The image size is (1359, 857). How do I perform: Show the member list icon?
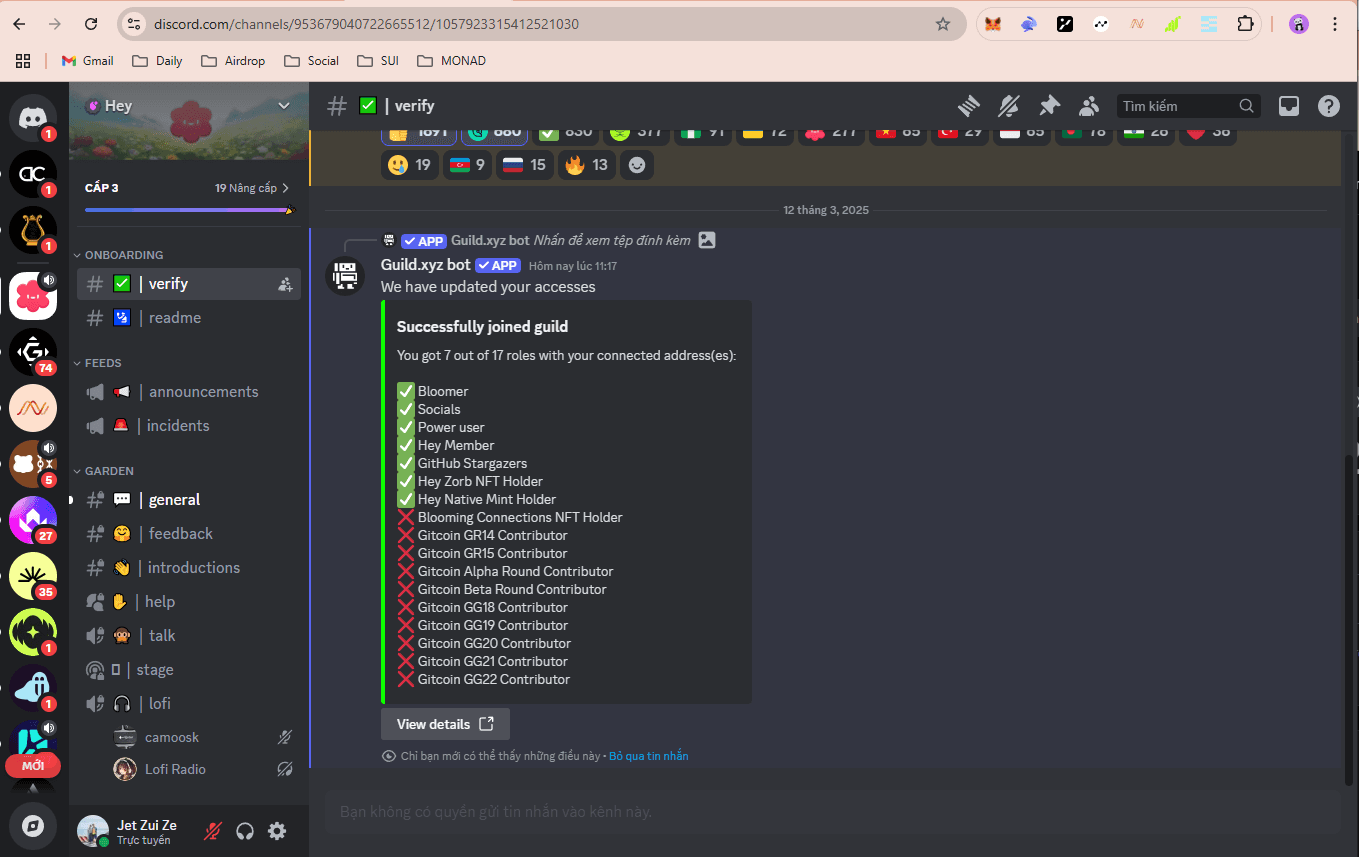click(1089, 106)
